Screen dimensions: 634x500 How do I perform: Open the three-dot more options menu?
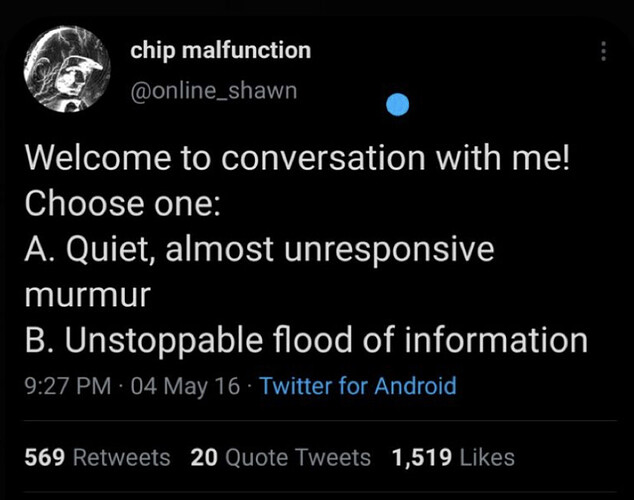602,51
